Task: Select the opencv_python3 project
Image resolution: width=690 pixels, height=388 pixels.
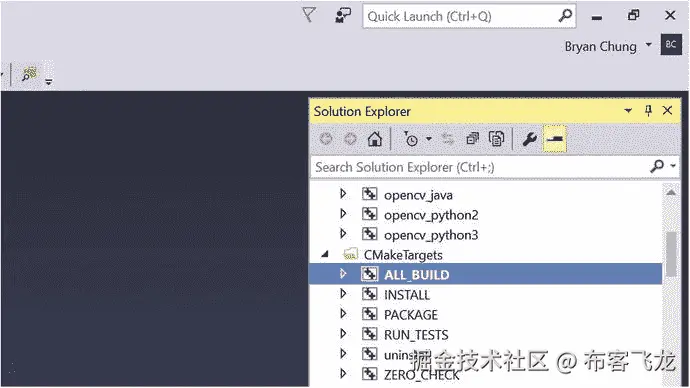Action: point(431,235)
